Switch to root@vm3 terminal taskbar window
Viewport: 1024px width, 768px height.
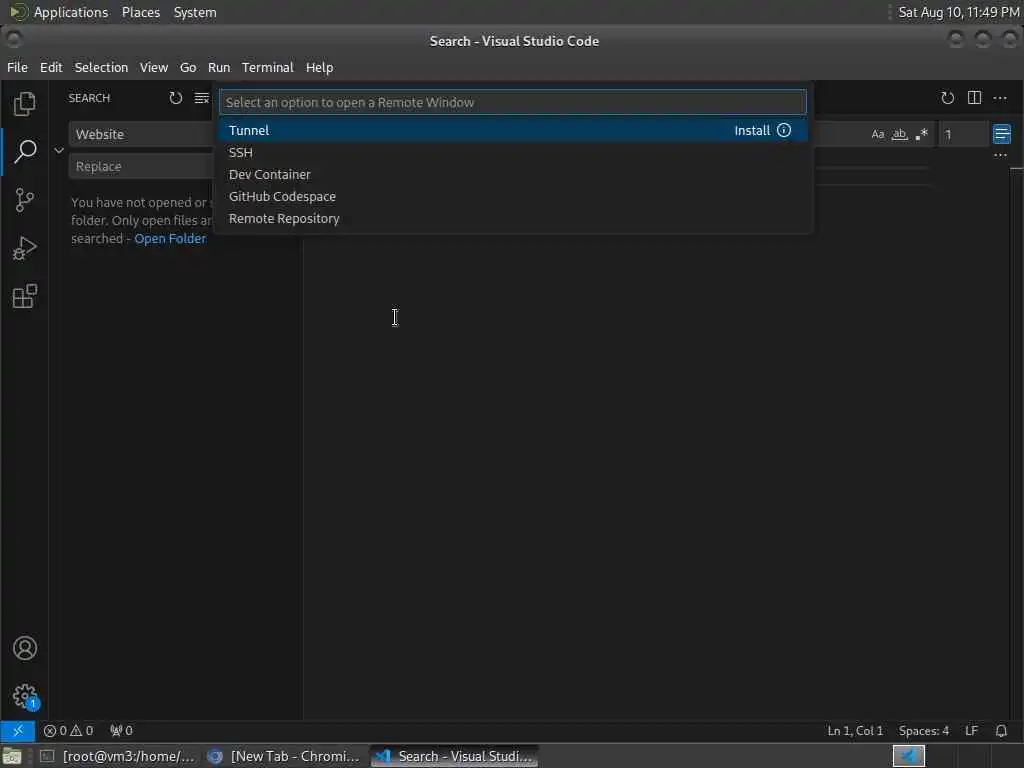[118, 756]
